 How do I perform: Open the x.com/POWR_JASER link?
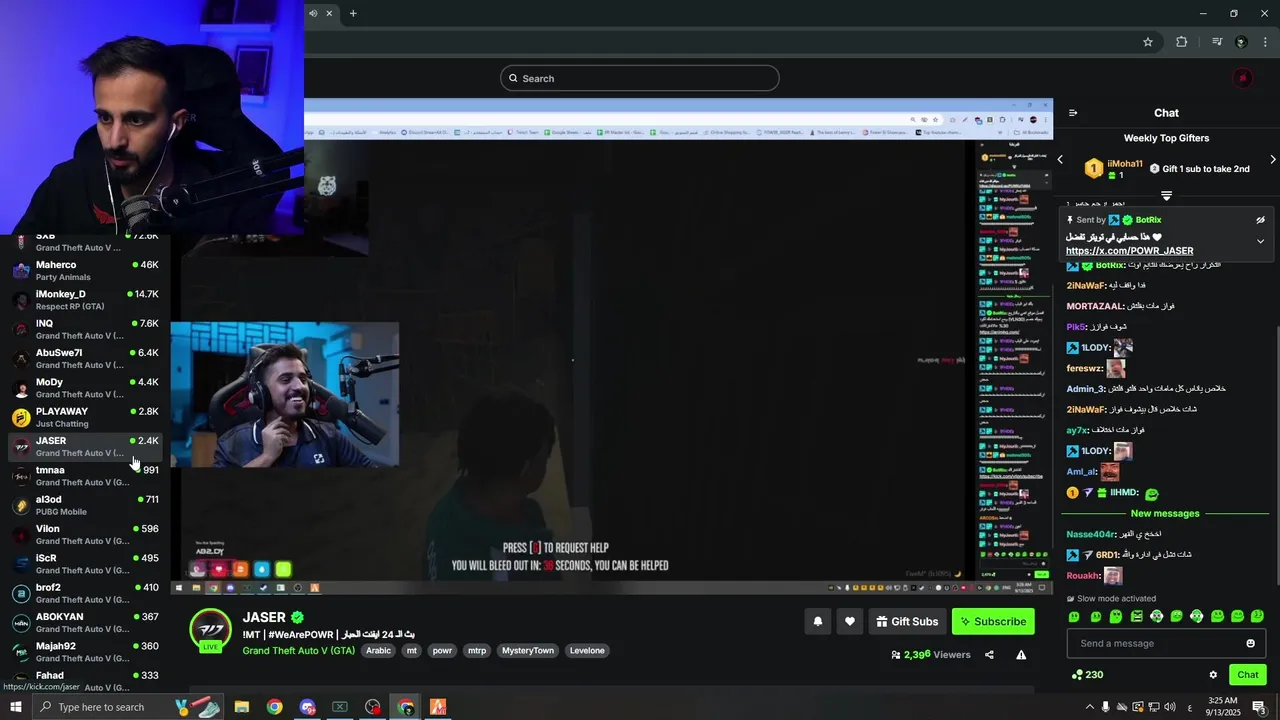[1129, 251]
